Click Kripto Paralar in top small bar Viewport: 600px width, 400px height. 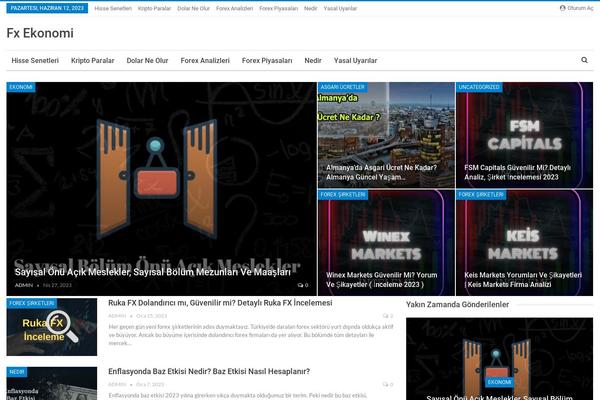pos(154,8)
